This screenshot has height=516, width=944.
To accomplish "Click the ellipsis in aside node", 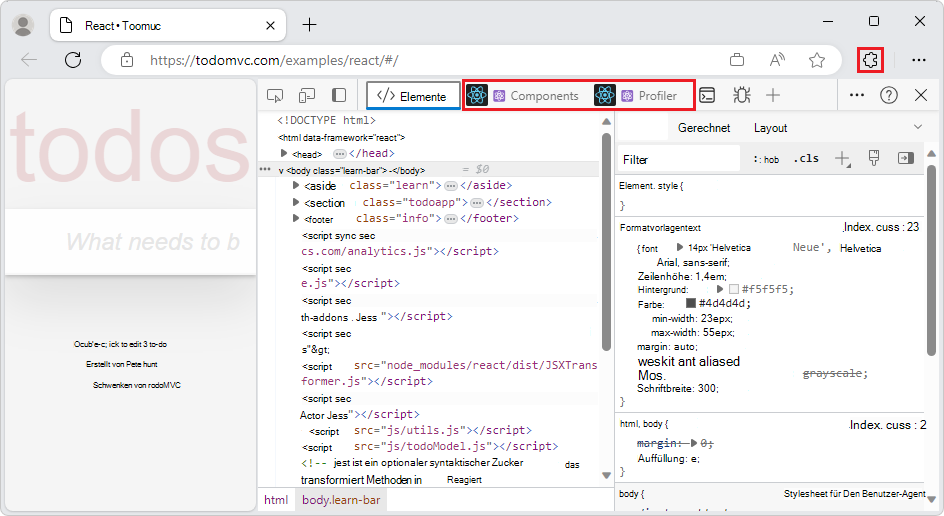I will [x=450, y=185].
